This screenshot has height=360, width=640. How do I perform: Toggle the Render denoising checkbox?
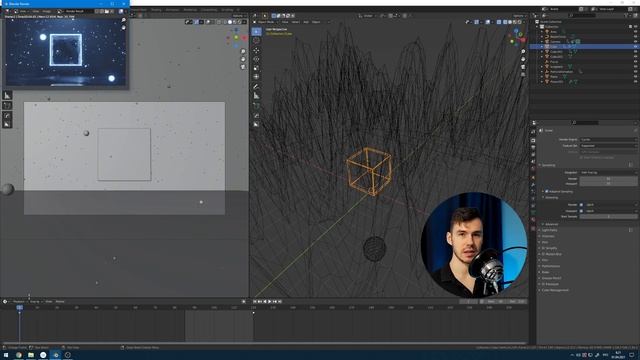tap(581, 205)
